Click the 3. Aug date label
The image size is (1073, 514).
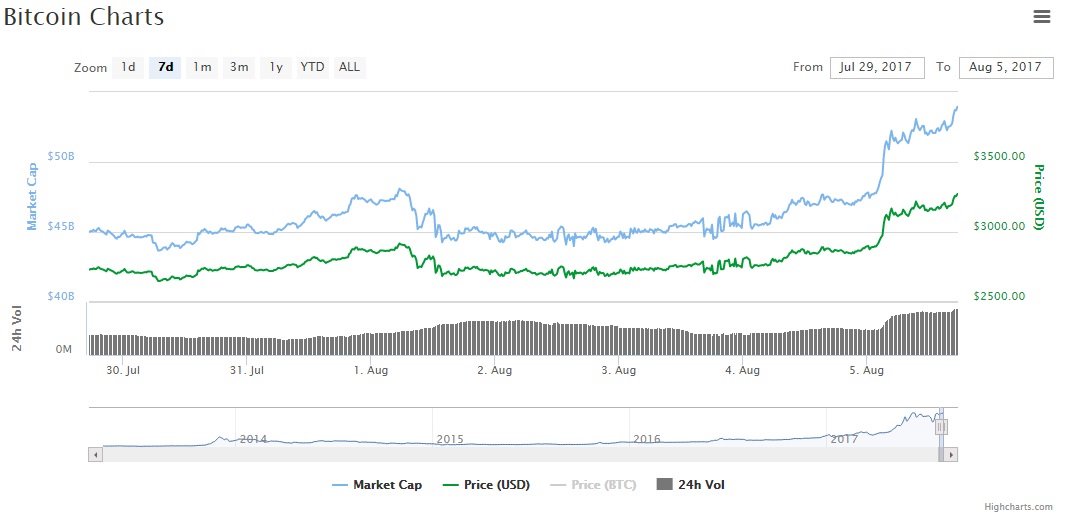coord(619,370)
